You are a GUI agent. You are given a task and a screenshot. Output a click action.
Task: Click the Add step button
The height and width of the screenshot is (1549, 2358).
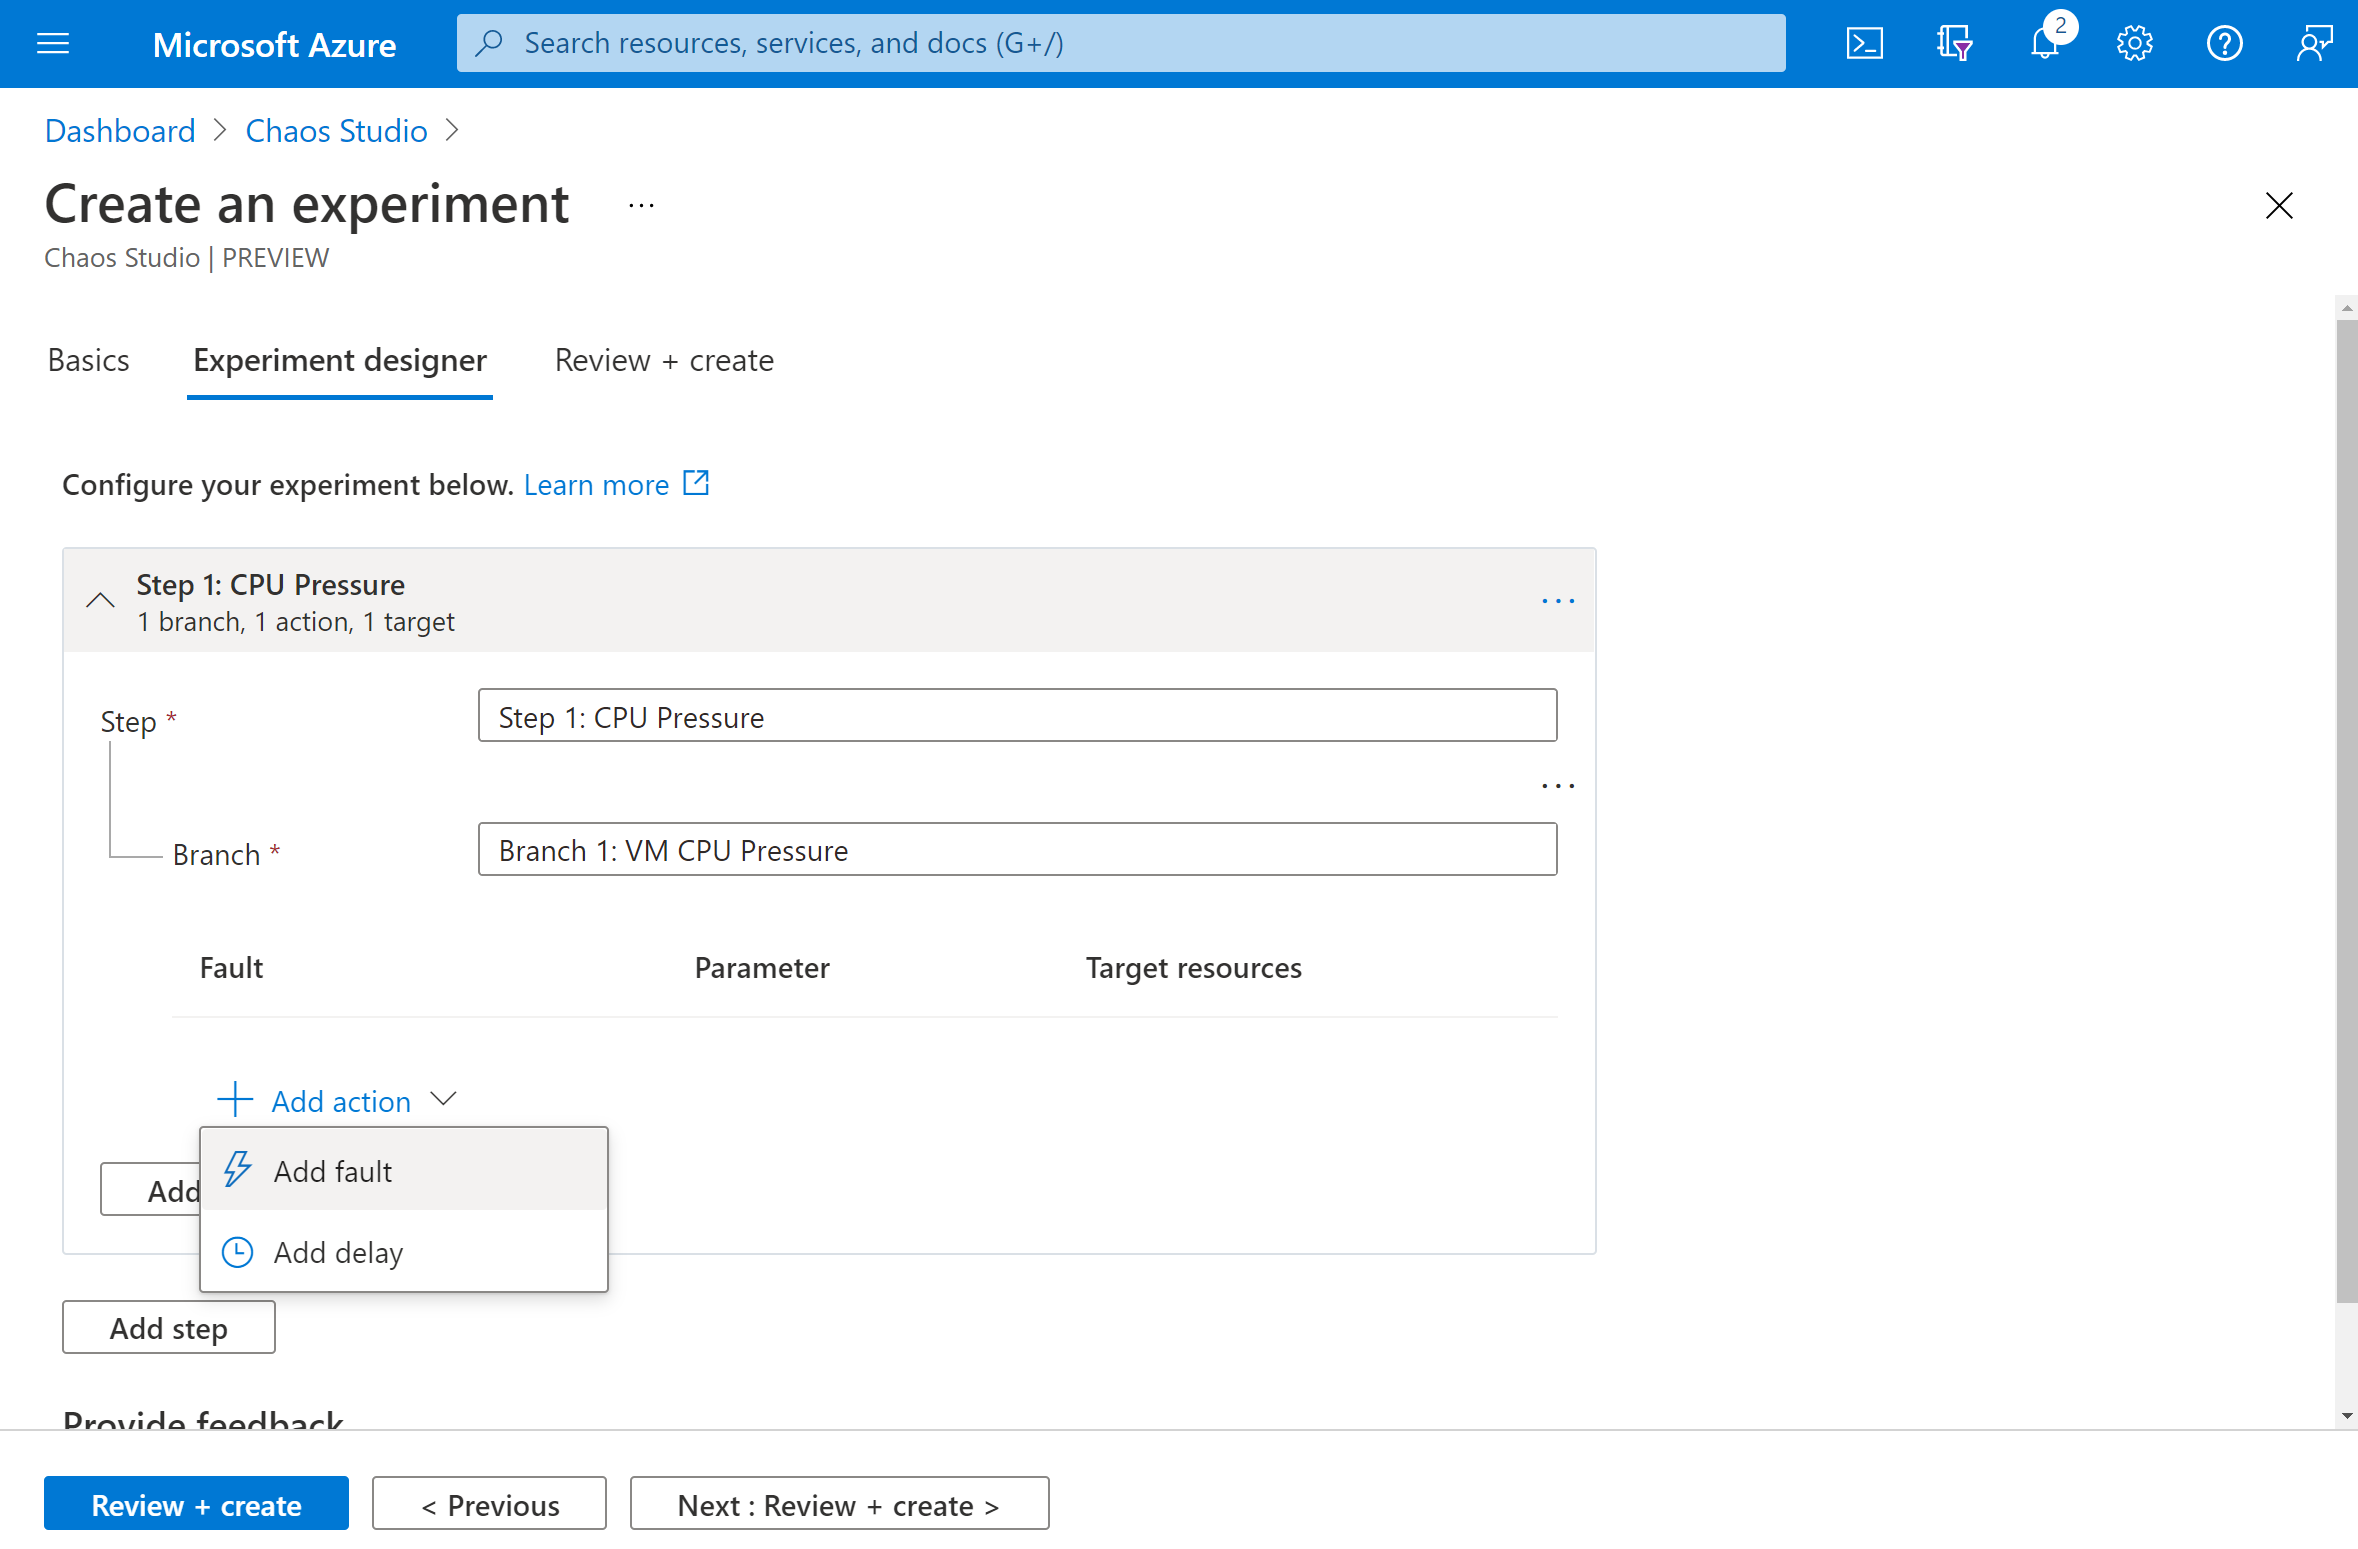point(168,1328)
